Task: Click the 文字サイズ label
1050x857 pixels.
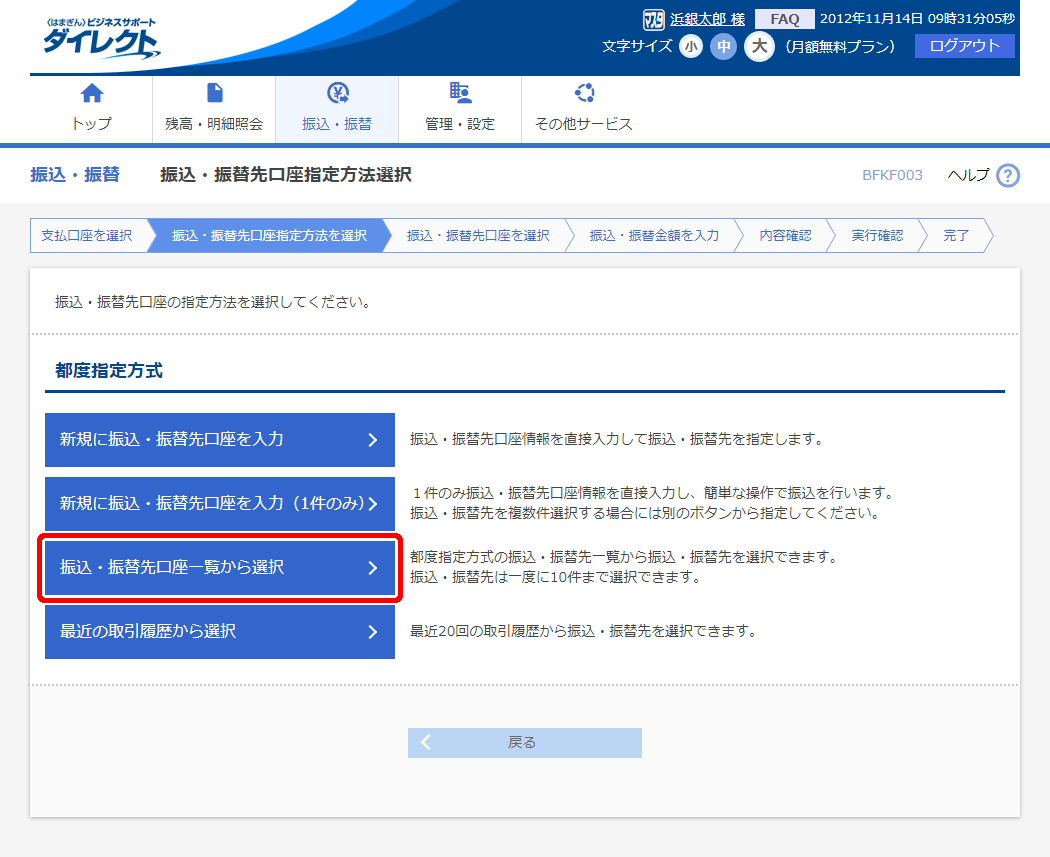Action: [637, 46]
